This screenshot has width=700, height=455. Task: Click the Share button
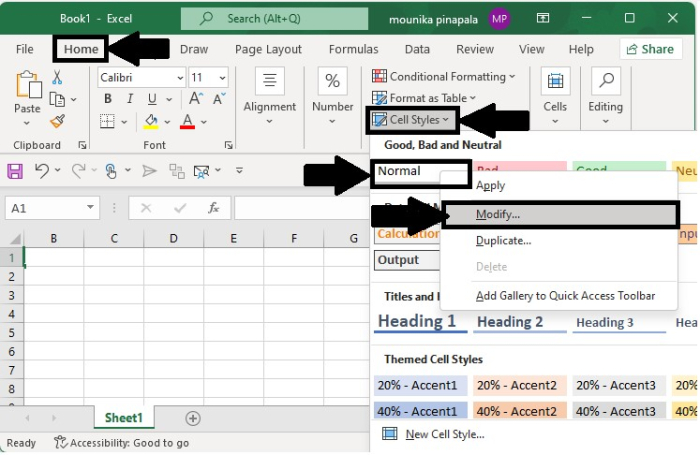(650, 49)
